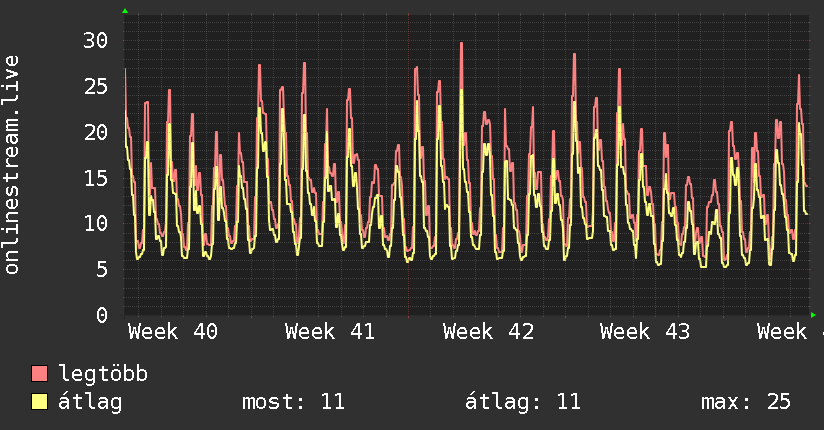Click the y-axis value 10
Screen dimensions: 824x430
[96, 224]
